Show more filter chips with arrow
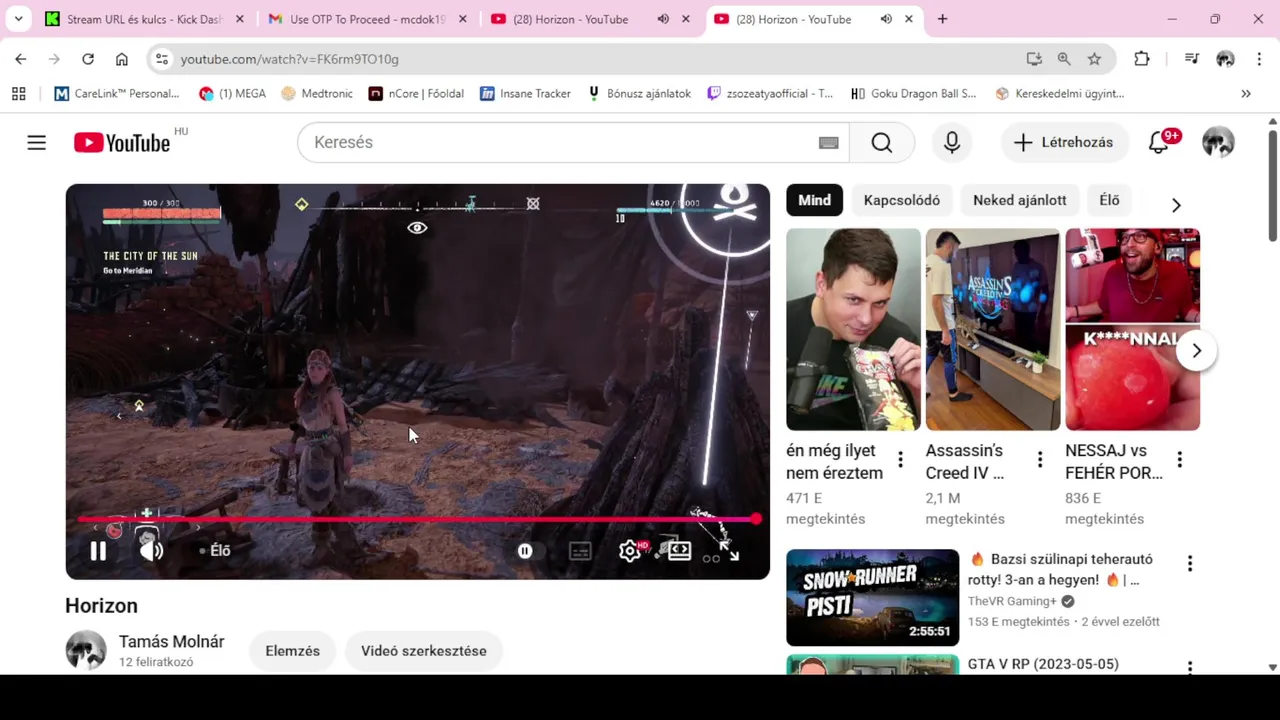 1176,205
